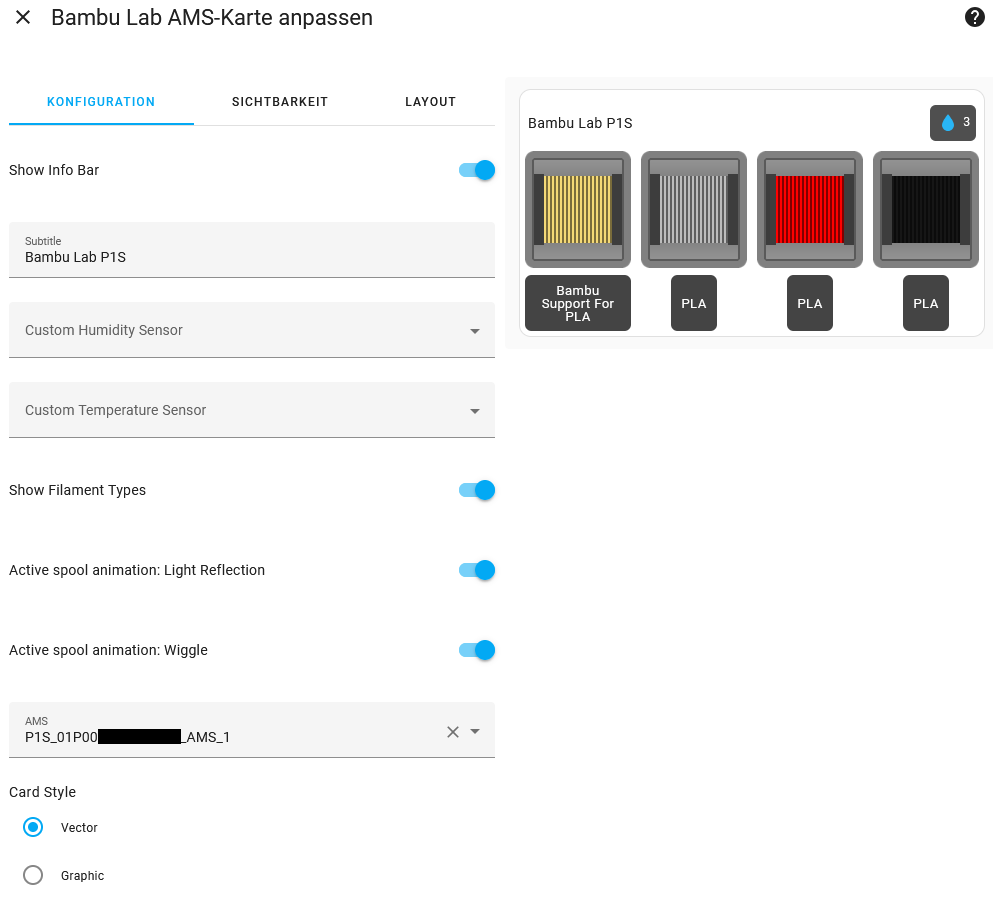This screenshot has width=993, height=898.
Task: Click the Bambu Lab P1S card title
Action: (580, 123)
